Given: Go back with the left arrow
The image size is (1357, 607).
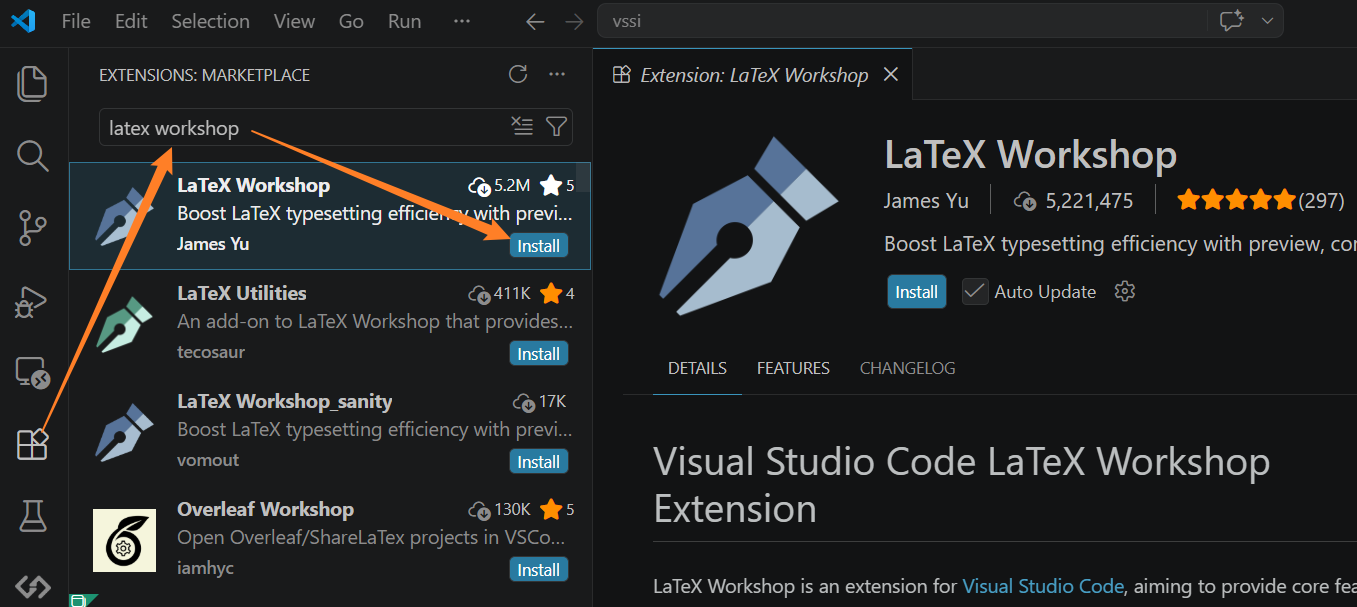Looking at the screenshot, I should click(x=535, y=21).
